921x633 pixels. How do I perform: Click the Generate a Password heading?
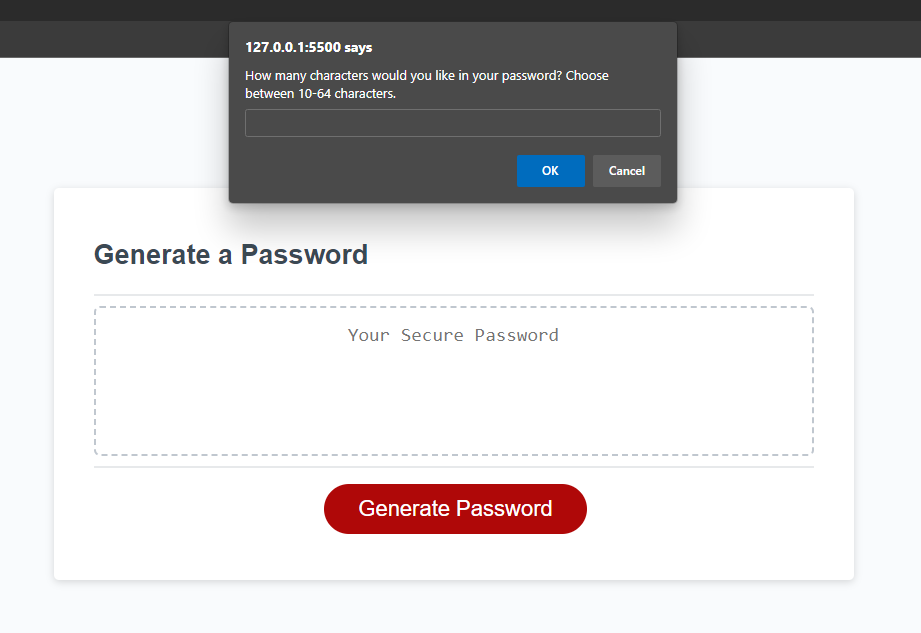pos(230,254)
